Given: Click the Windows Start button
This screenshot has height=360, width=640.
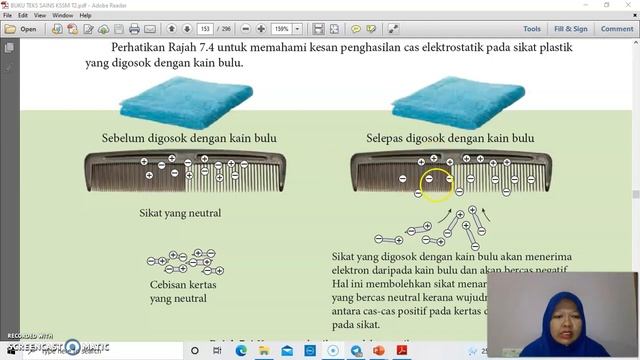Looking at the screenshot, I should [x=11, y=351].
